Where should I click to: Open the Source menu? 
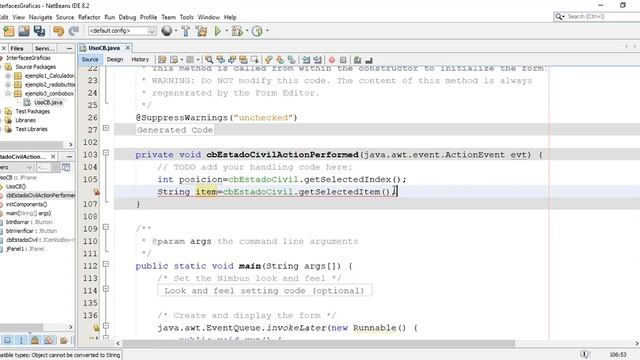point(65,17)
